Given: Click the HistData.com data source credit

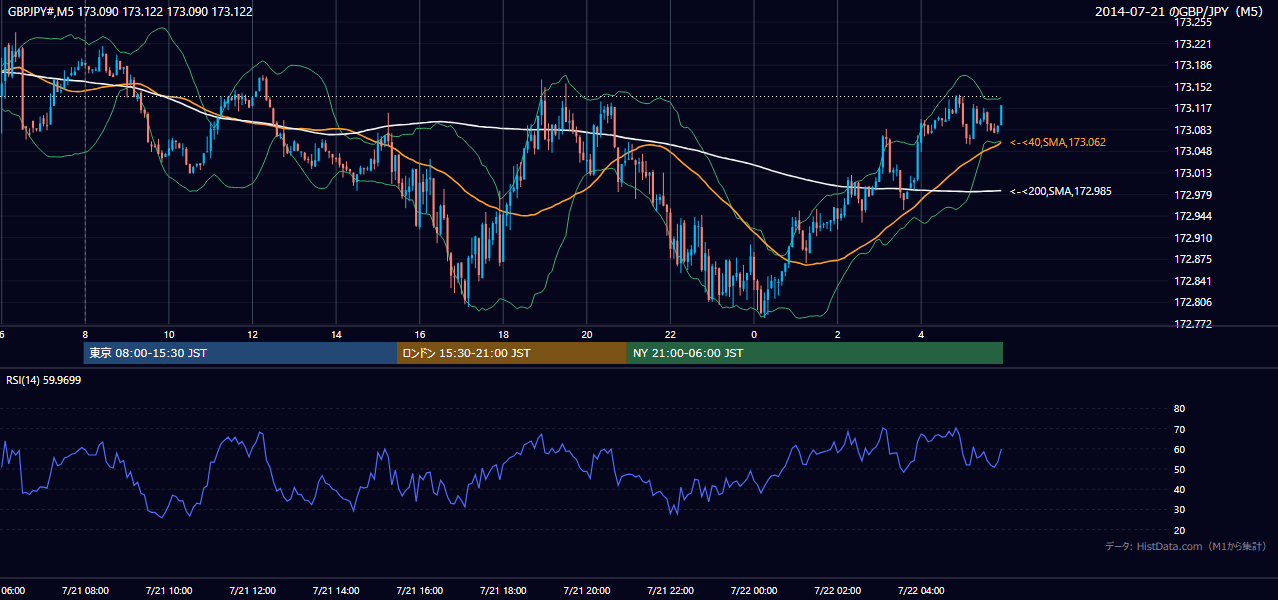Looking at the screenshot, I should pos(1185,546).
